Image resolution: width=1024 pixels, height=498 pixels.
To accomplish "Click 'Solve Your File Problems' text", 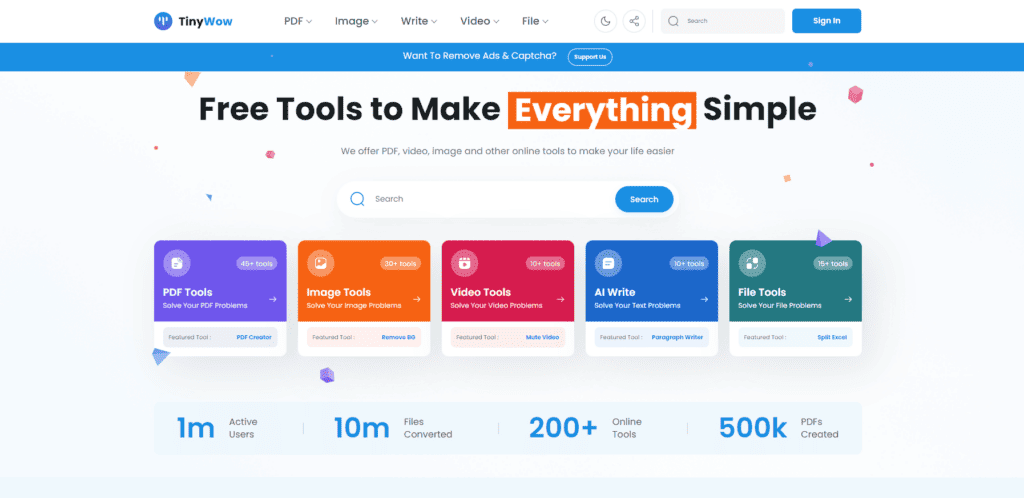I will 780,305.
